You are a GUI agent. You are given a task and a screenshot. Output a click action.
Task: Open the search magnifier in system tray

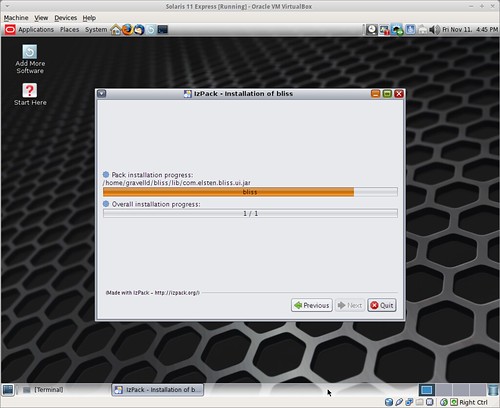372,30
